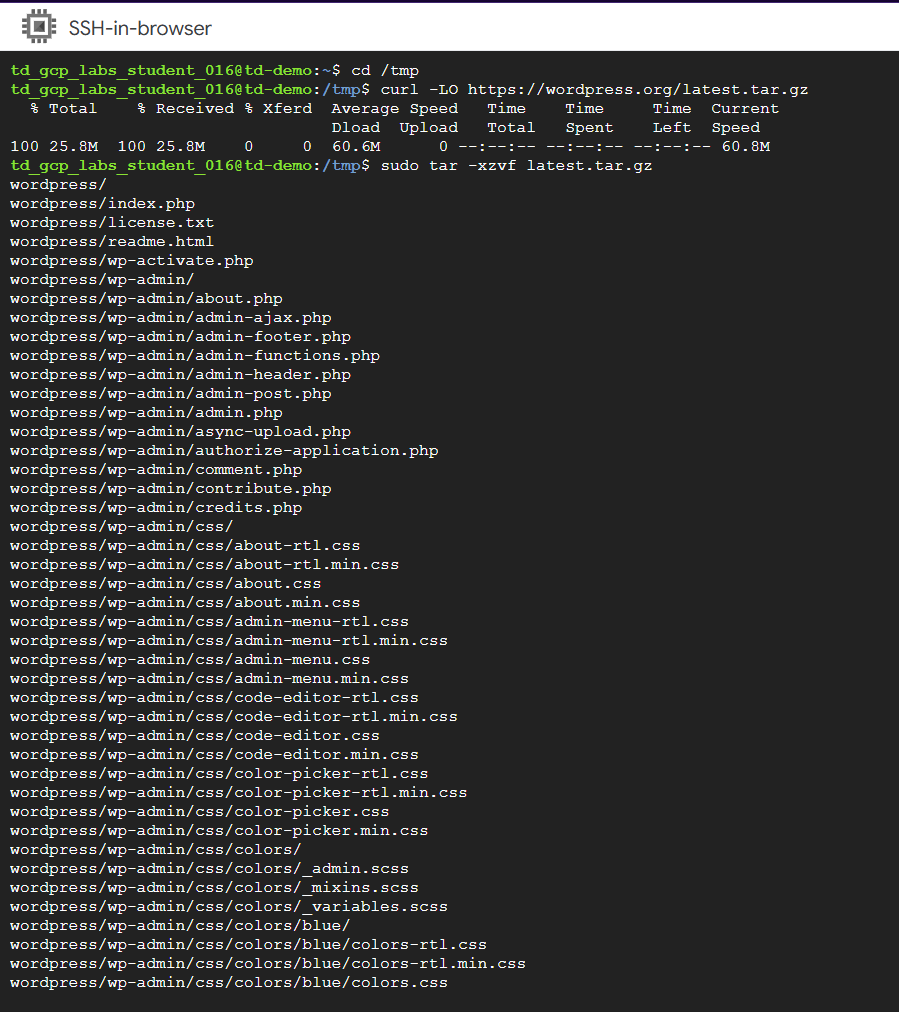Click the 'sudo tar -xzvf latest.tar.gz' command
The image size is (899, 1012).
tap(516, 166)
